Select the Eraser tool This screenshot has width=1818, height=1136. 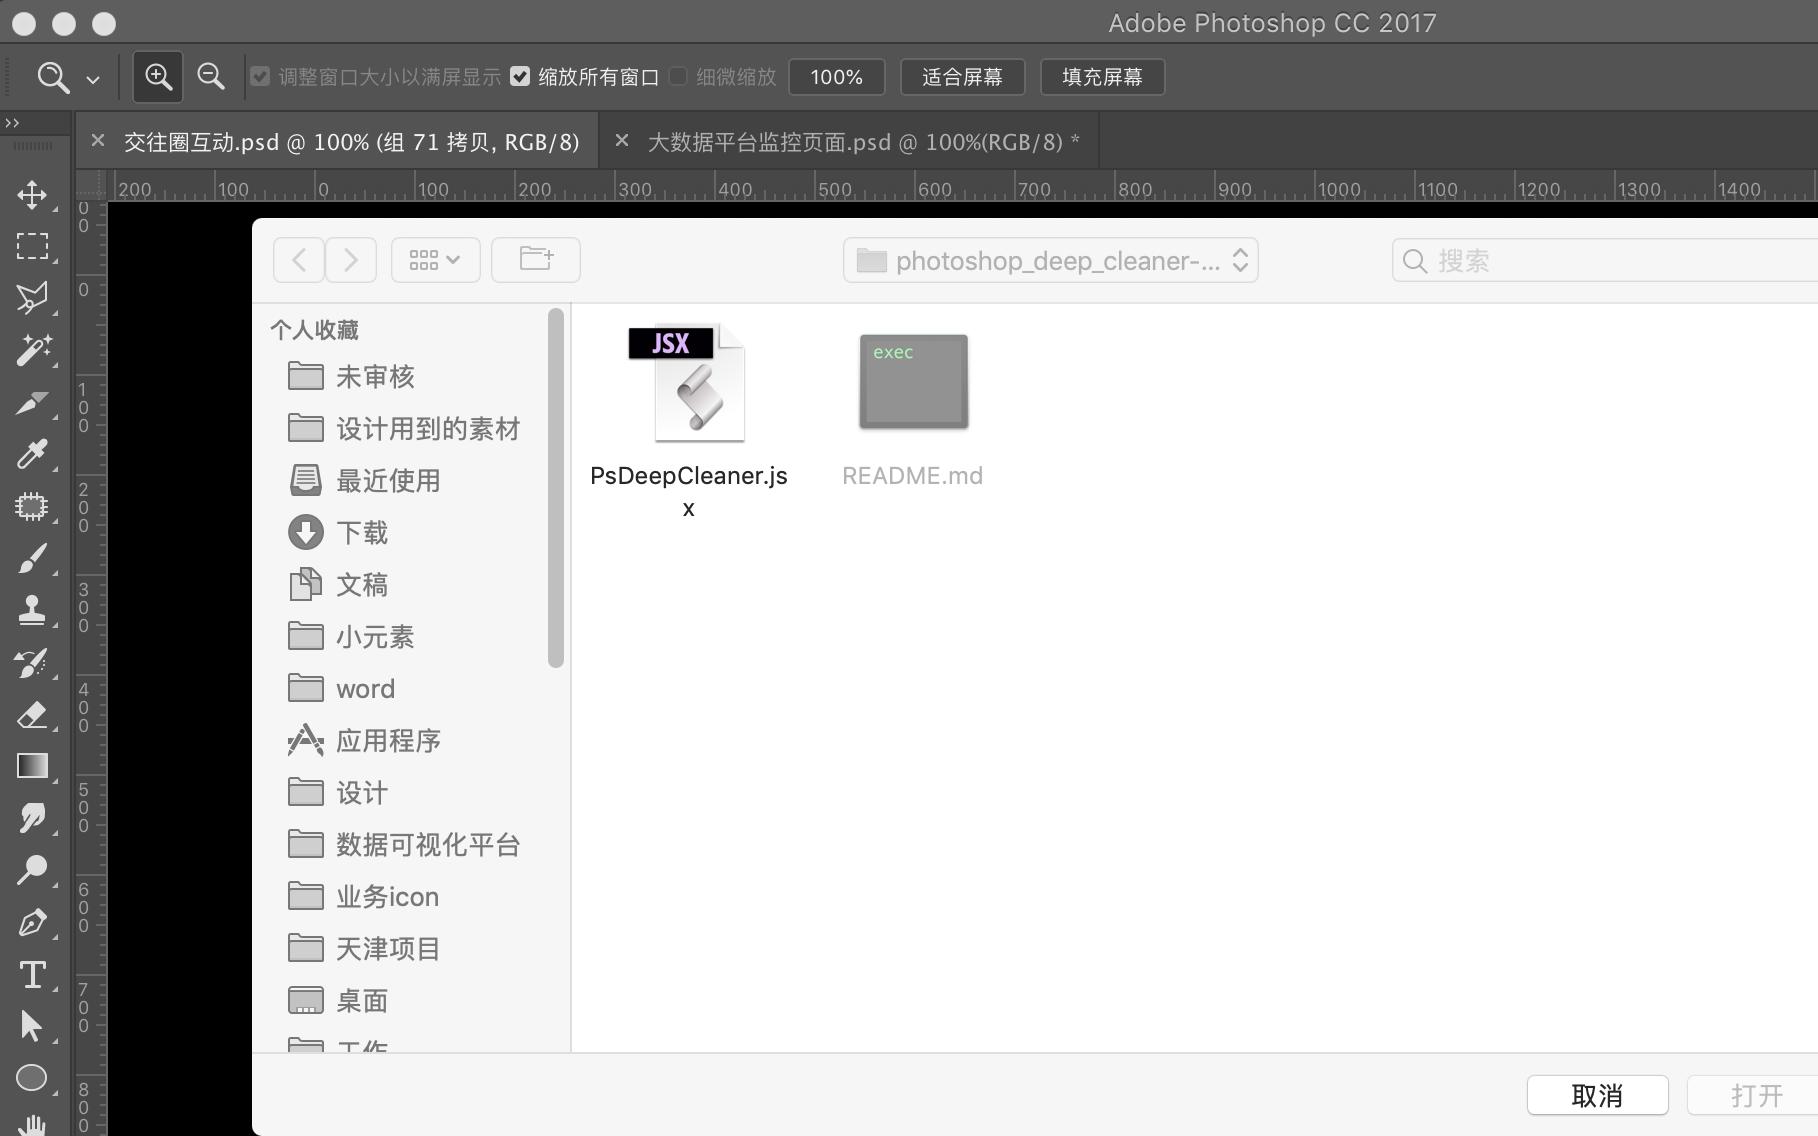tap(33, 714)
